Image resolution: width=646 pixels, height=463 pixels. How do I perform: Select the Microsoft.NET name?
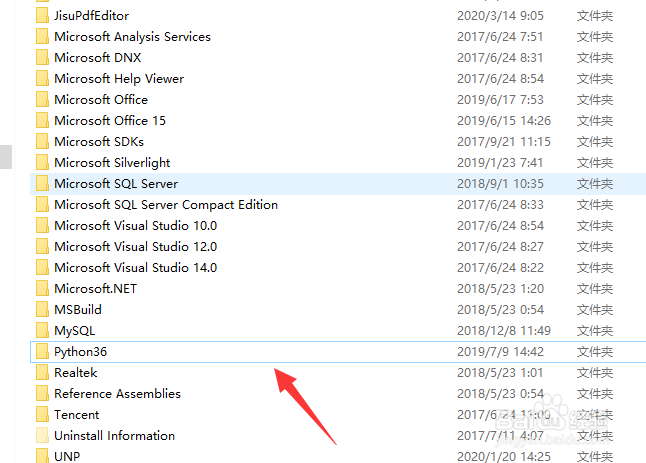pos(96,289)
